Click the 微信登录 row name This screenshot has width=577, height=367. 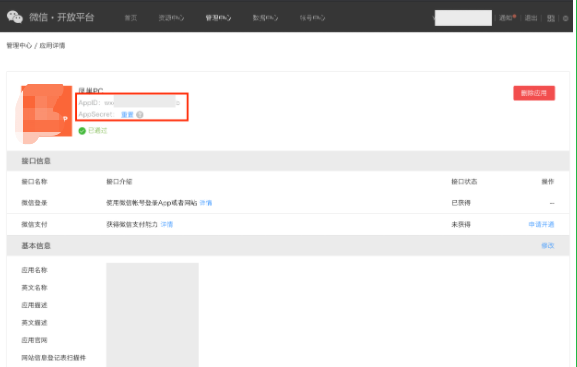pyautogui.click(x=34, y=203)
